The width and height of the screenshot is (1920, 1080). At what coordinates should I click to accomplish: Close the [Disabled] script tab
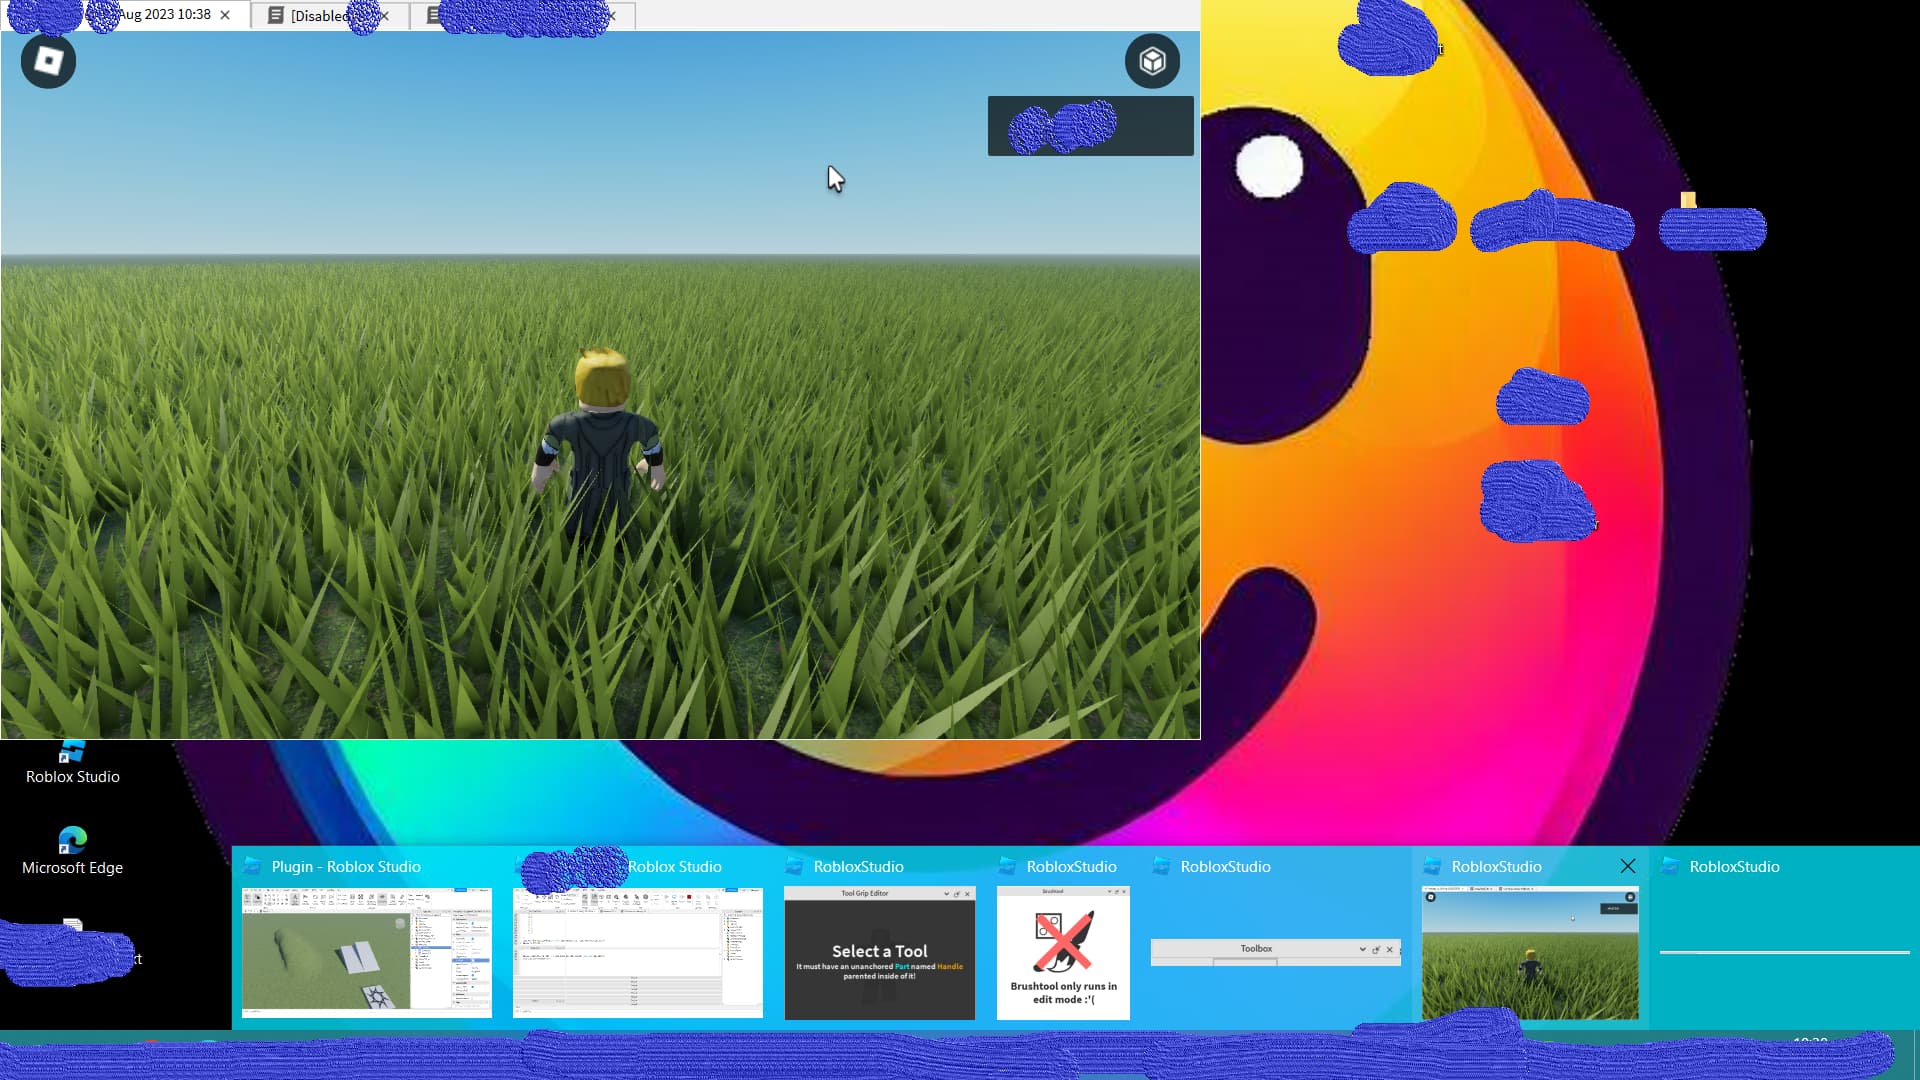pos(384,15)
